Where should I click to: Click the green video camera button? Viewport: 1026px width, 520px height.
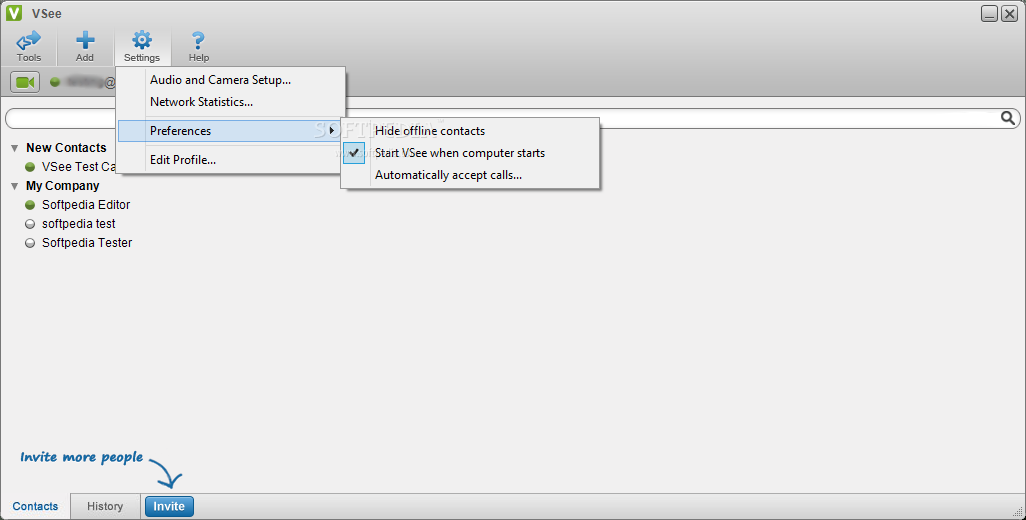tap(25, 82)
